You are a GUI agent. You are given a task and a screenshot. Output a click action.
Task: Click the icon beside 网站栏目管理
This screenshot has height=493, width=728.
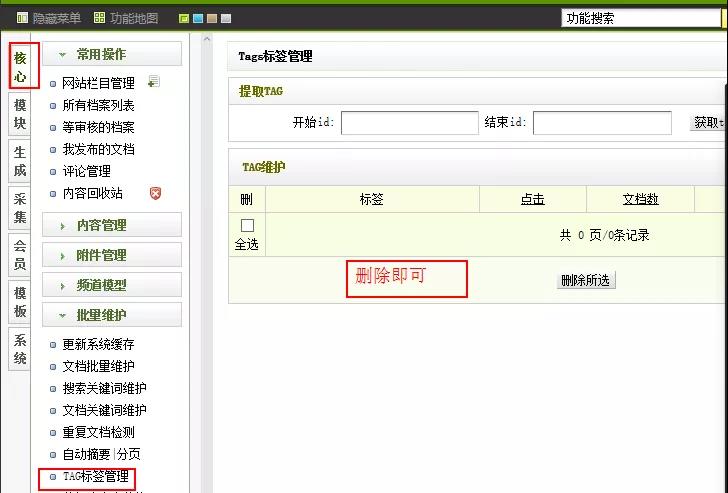pyautogui.click(x=154, y=82)
